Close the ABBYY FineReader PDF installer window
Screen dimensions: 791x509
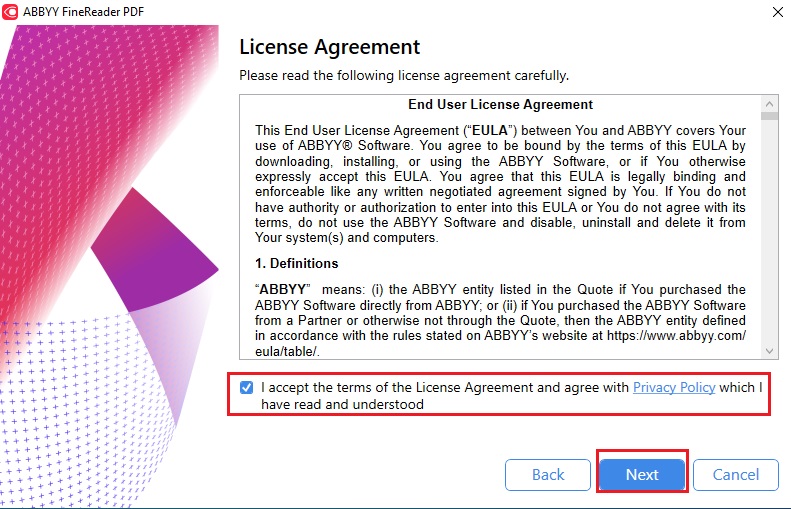(777, 12)
